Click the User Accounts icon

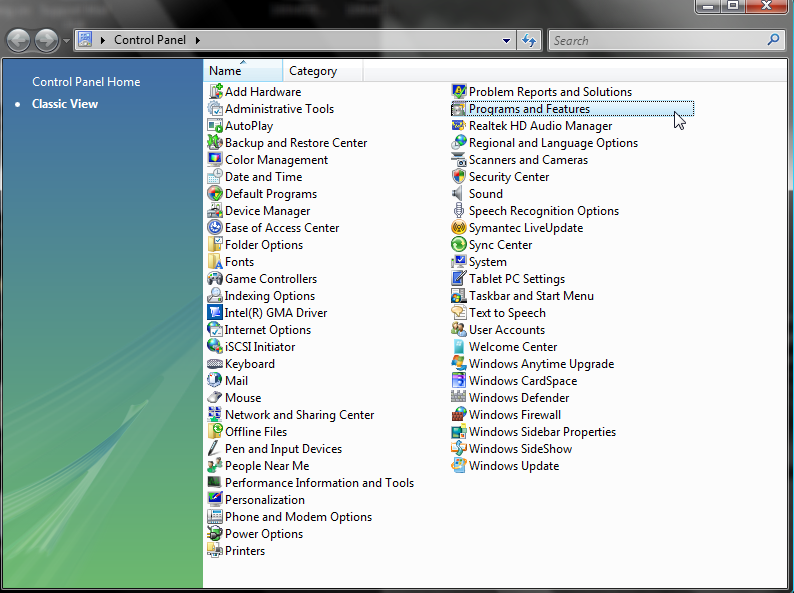tap(459, 330)
